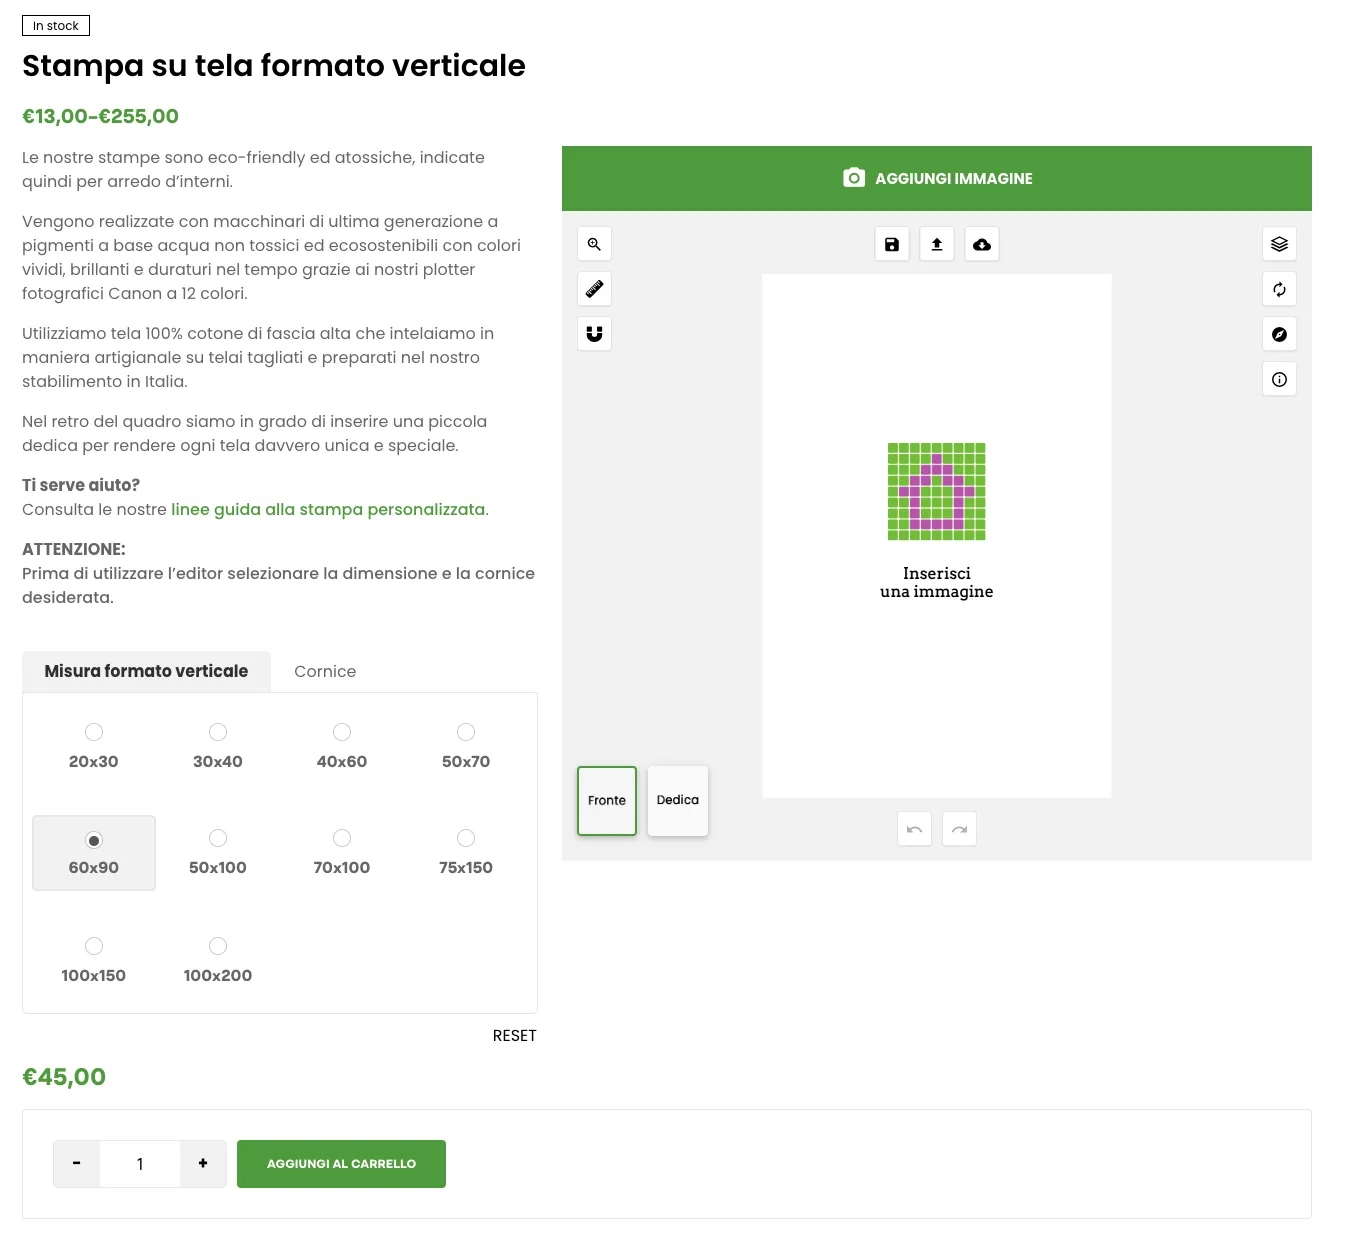Select the 20x30 size option
The height and width of the screenshot is (1240, 1358).
point(94,732)
